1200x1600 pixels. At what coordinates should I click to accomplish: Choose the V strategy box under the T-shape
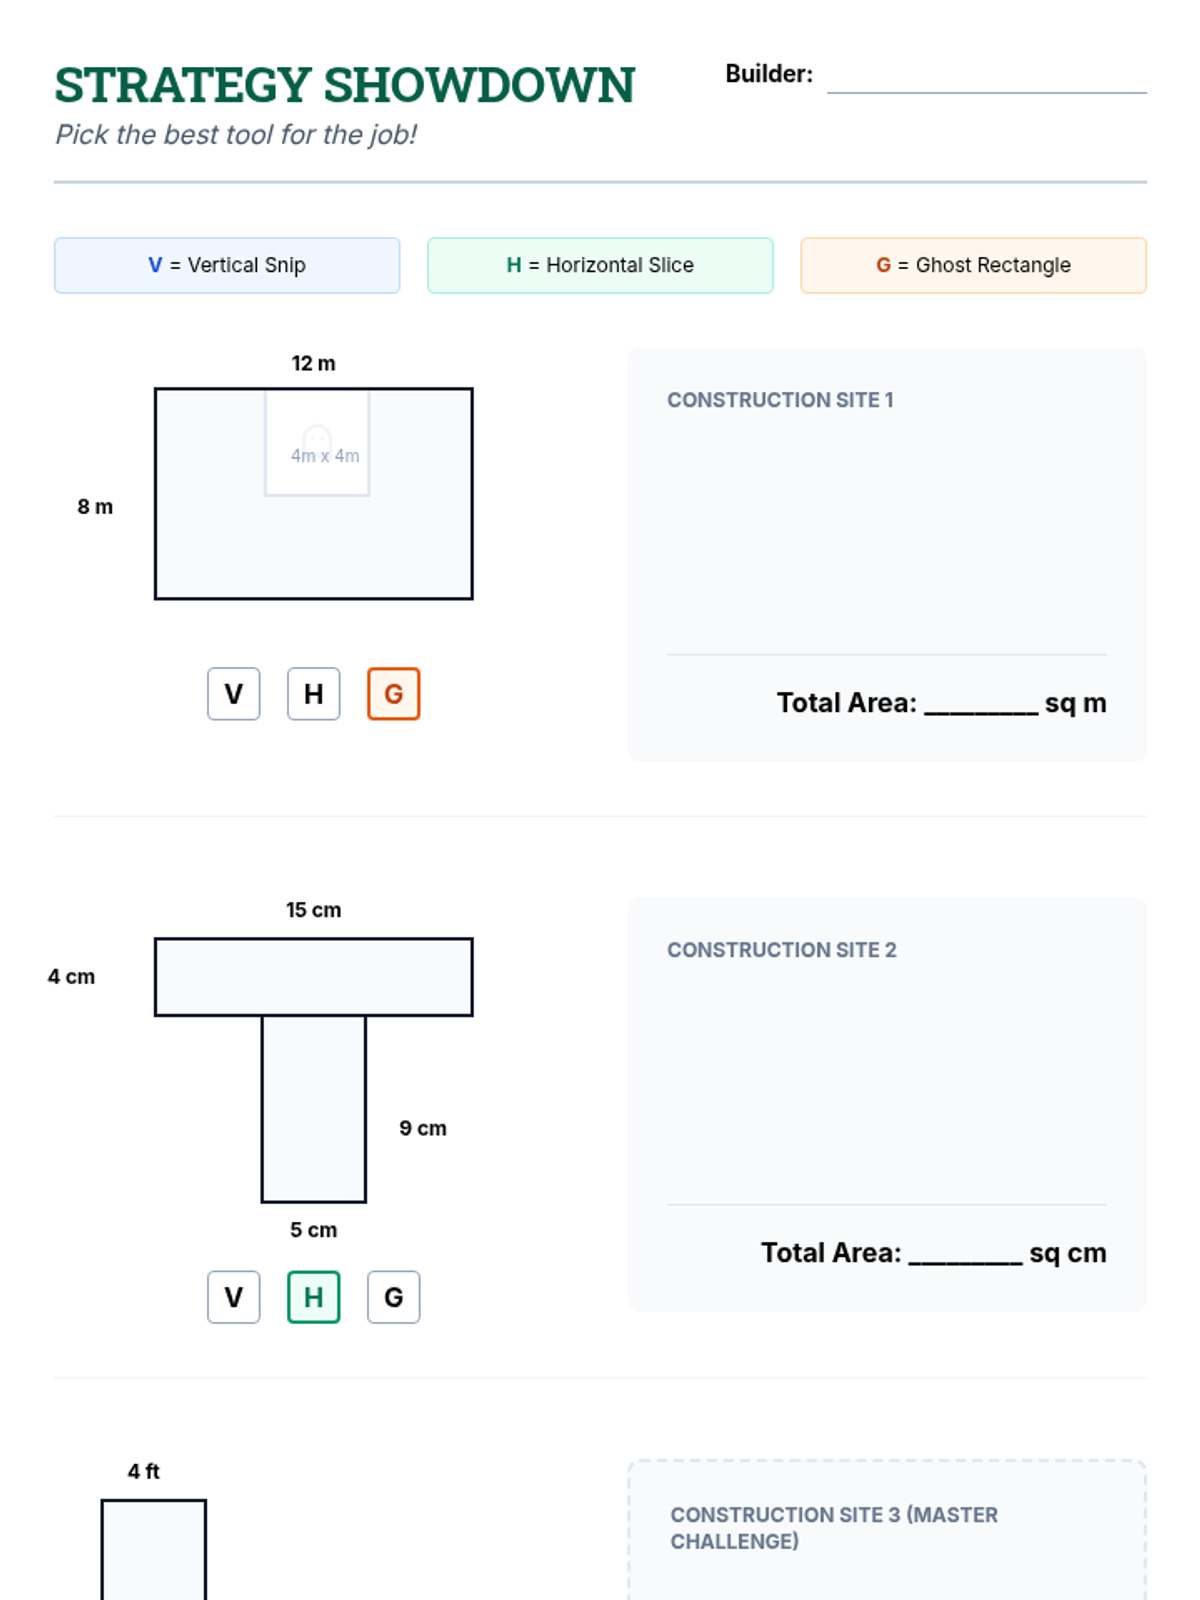pyautogui.click(x=234, y=1297)
